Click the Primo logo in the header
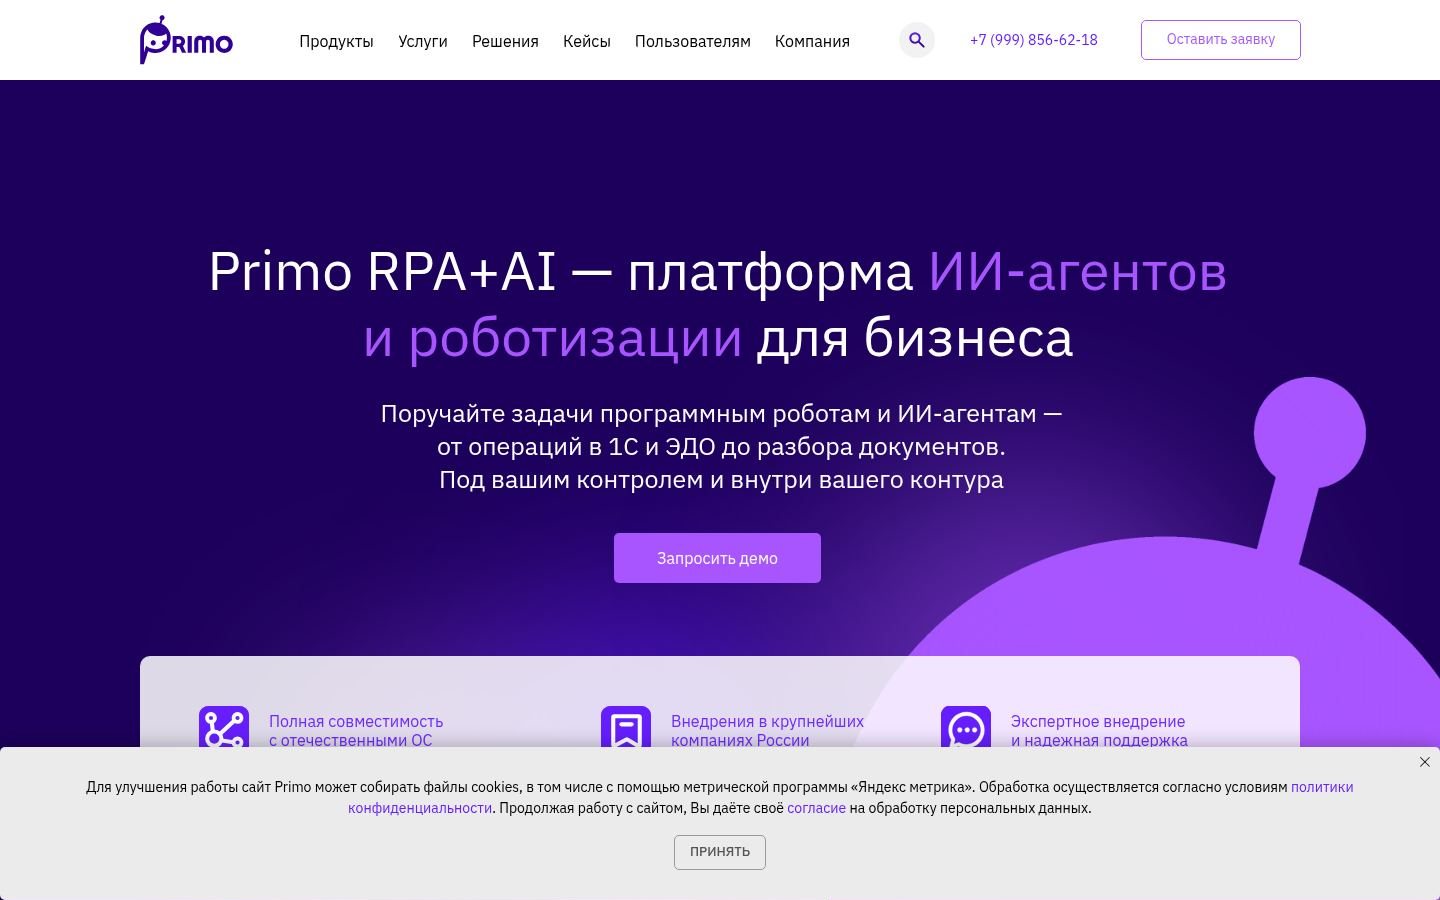 (186, 40)
